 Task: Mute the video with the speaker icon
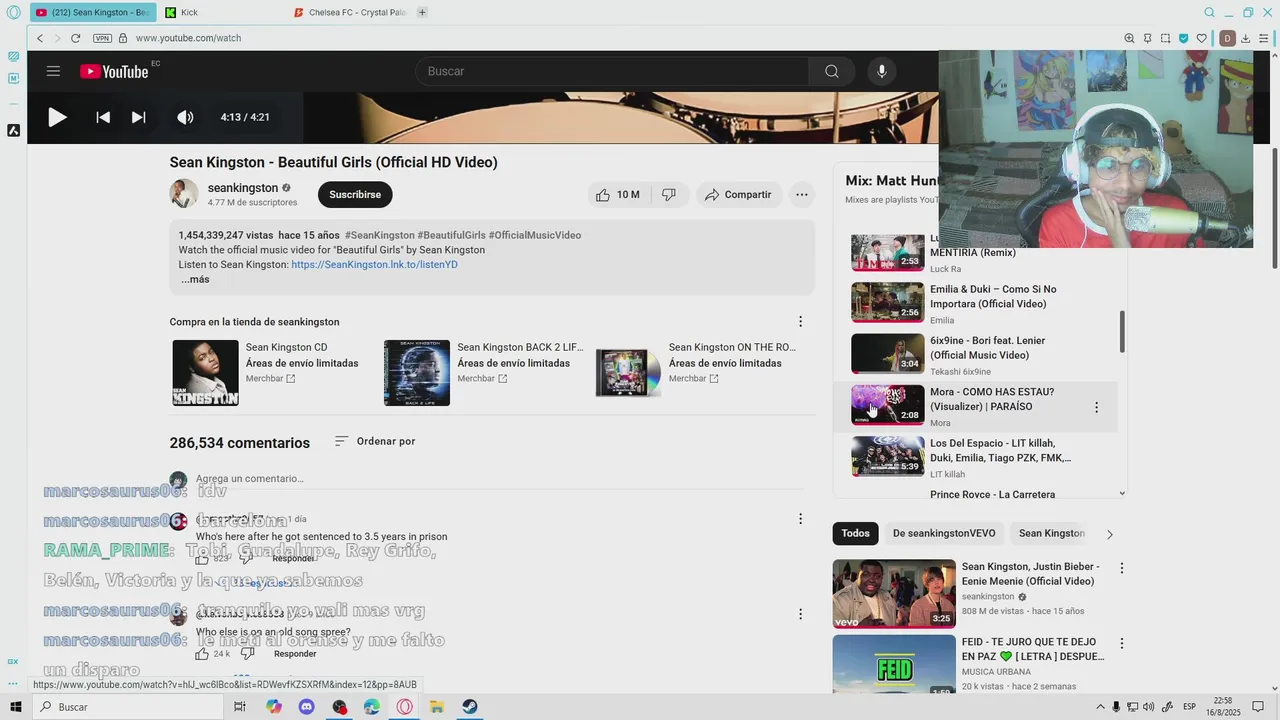185,117
